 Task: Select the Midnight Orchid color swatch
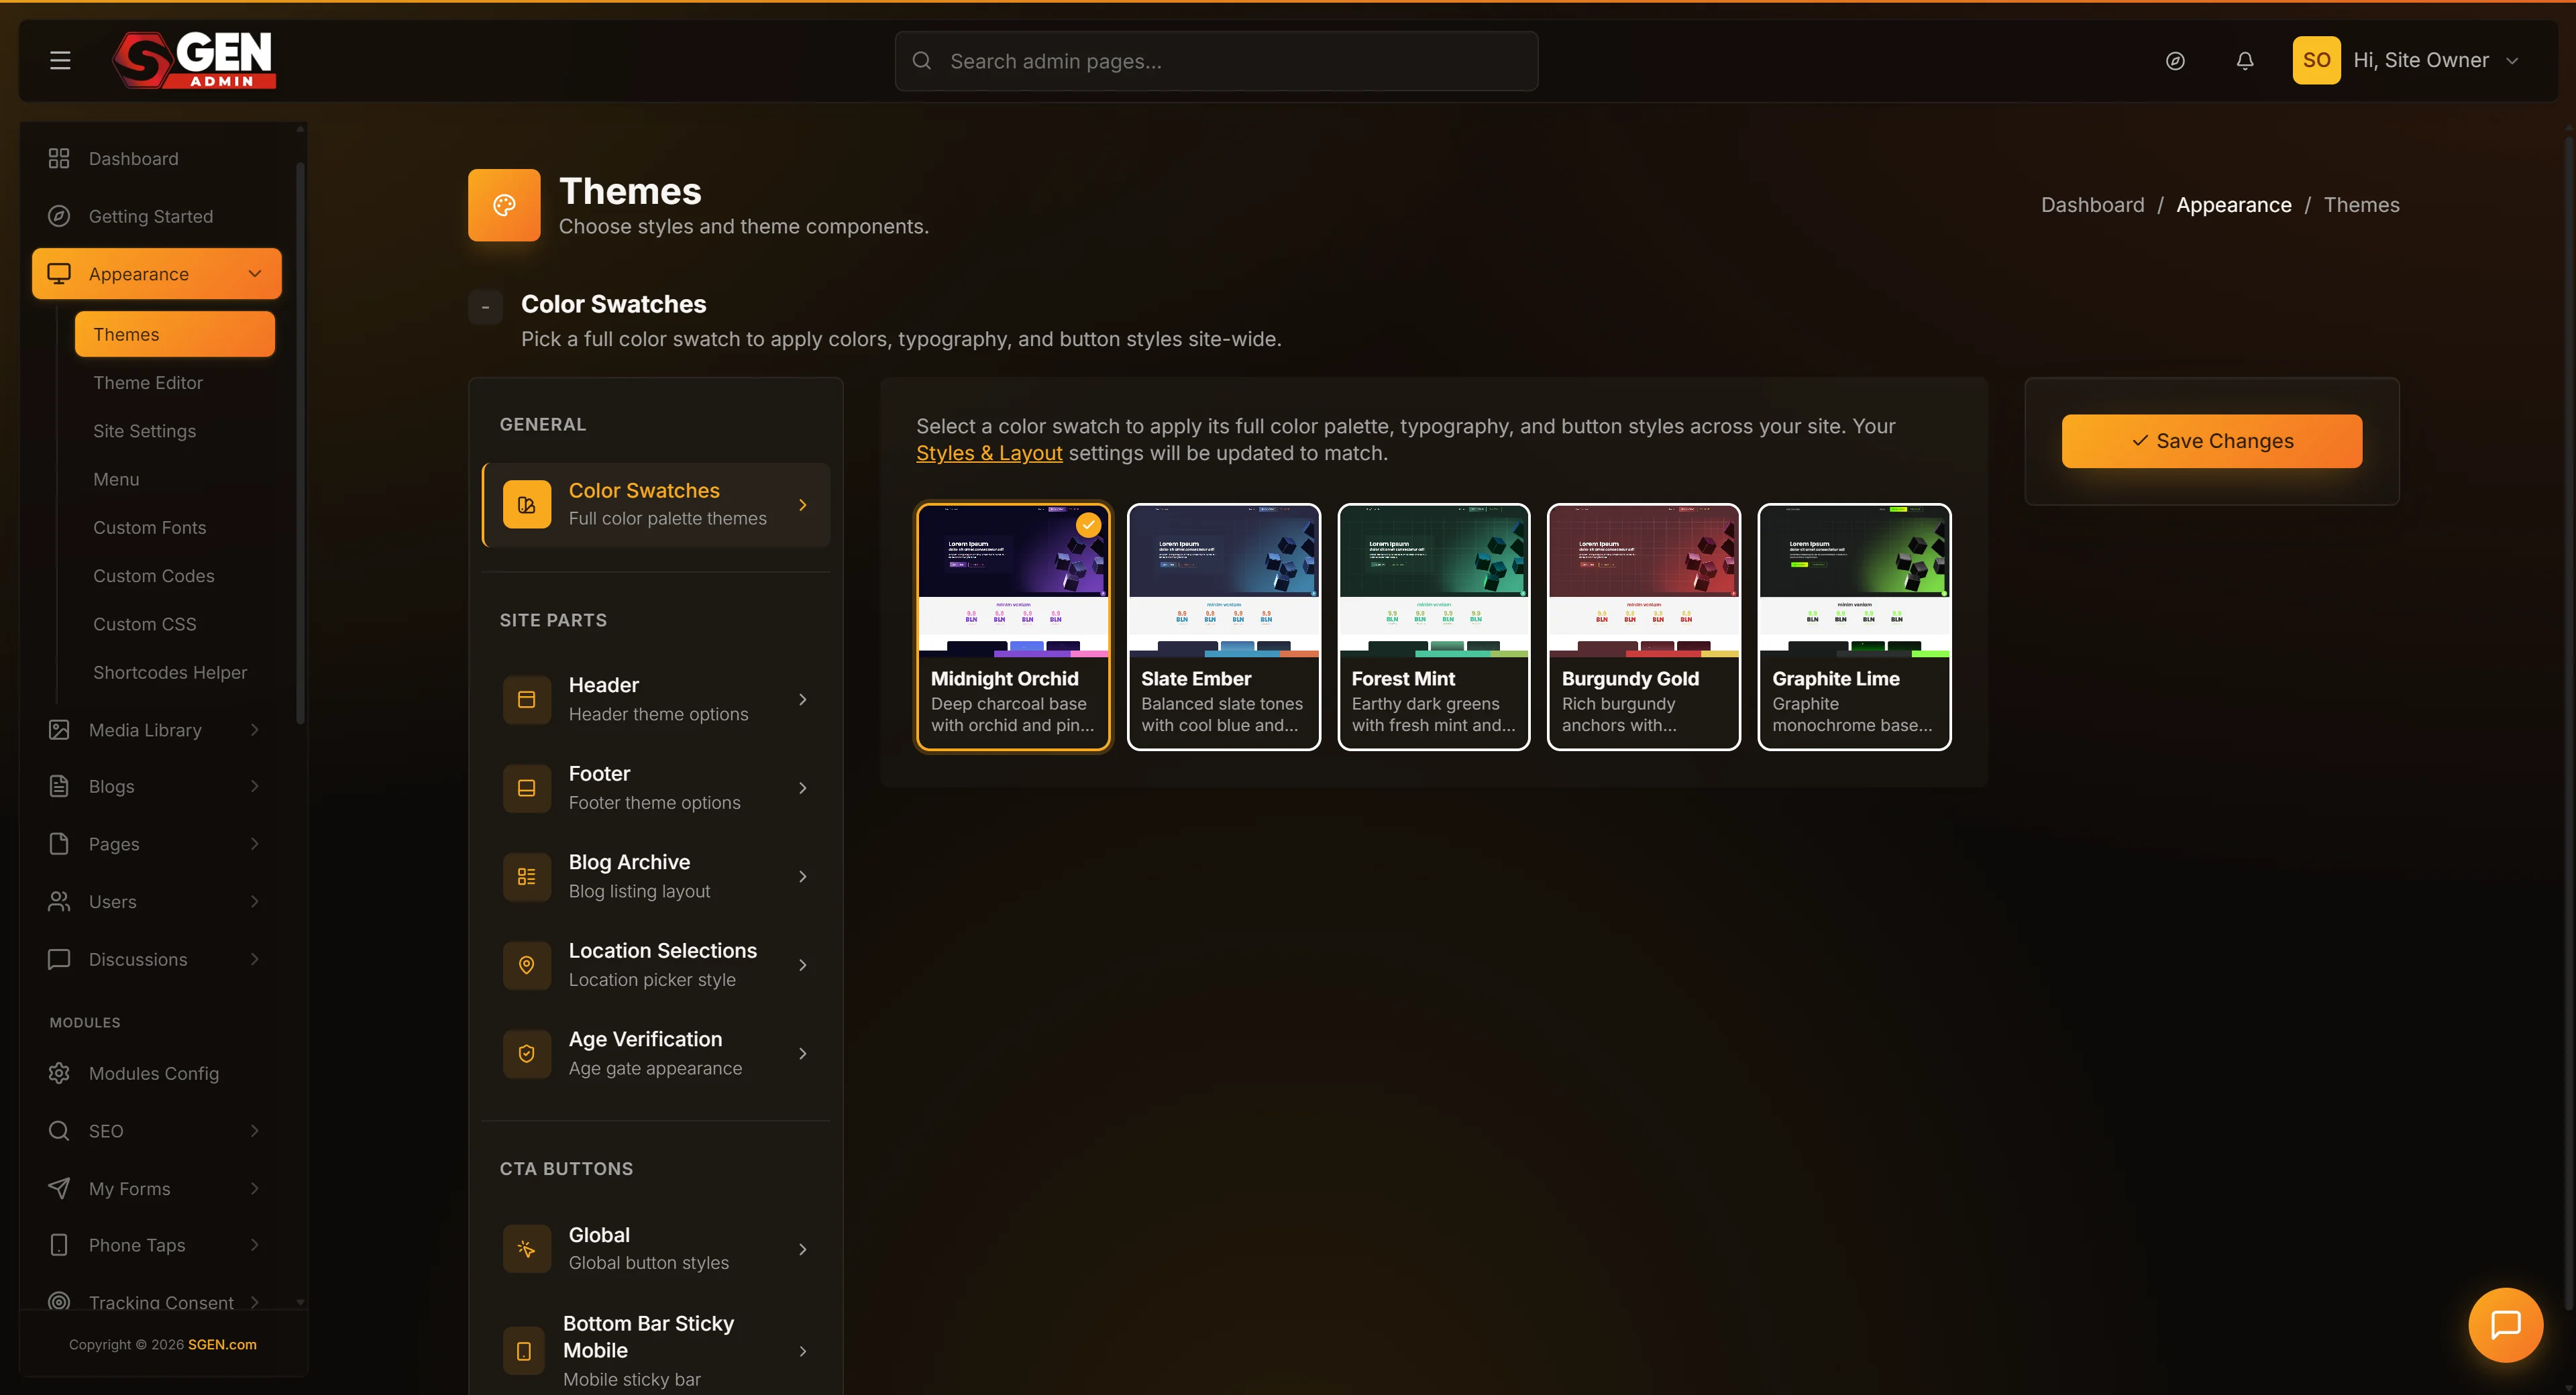(1013, 627)
